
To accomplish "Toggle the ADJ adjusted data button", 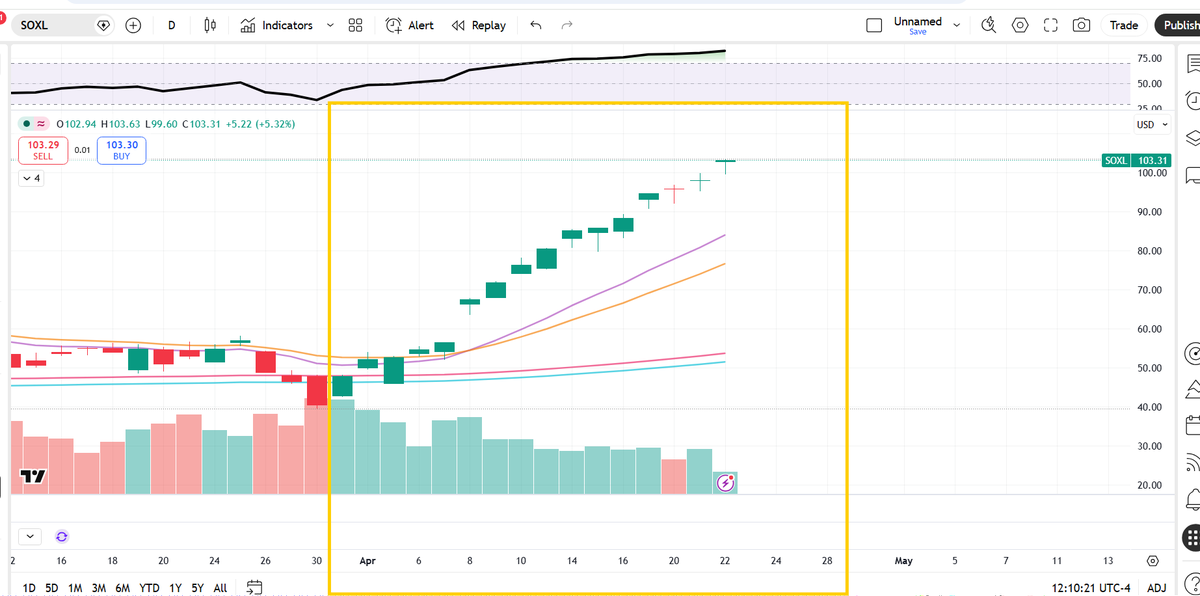I will coord(1156,588).
